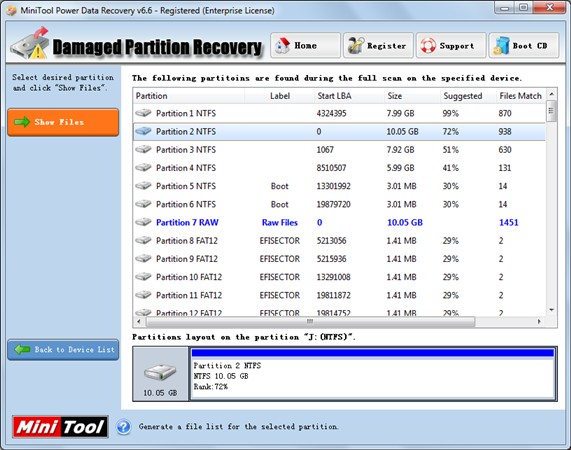571x450 pixels.
Task: Click the Boot CD button
Action: point(524,46)
